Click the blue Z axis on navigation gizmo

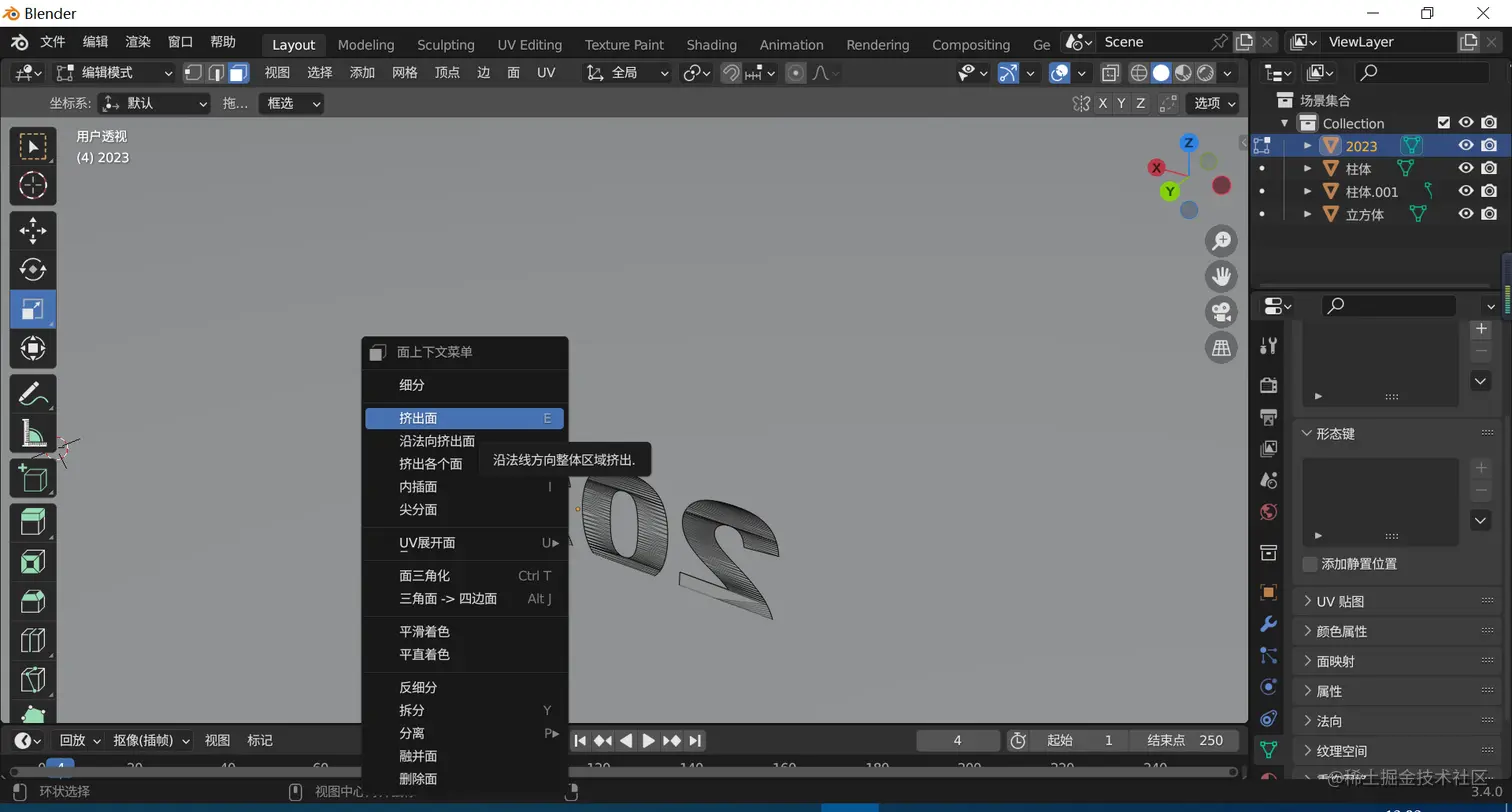(x=1189, y=143)
